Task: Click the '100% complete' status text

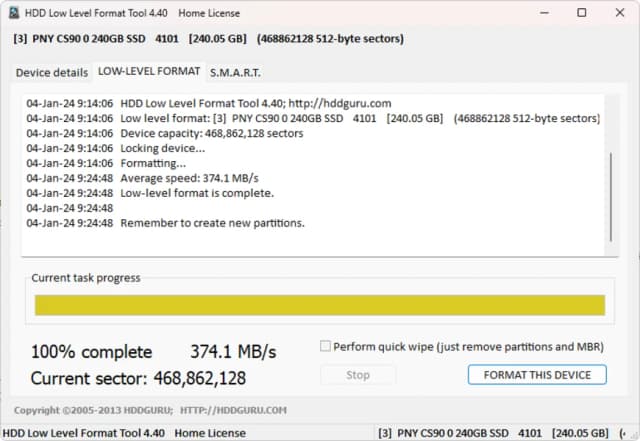Action: click(x=91, y=352)
